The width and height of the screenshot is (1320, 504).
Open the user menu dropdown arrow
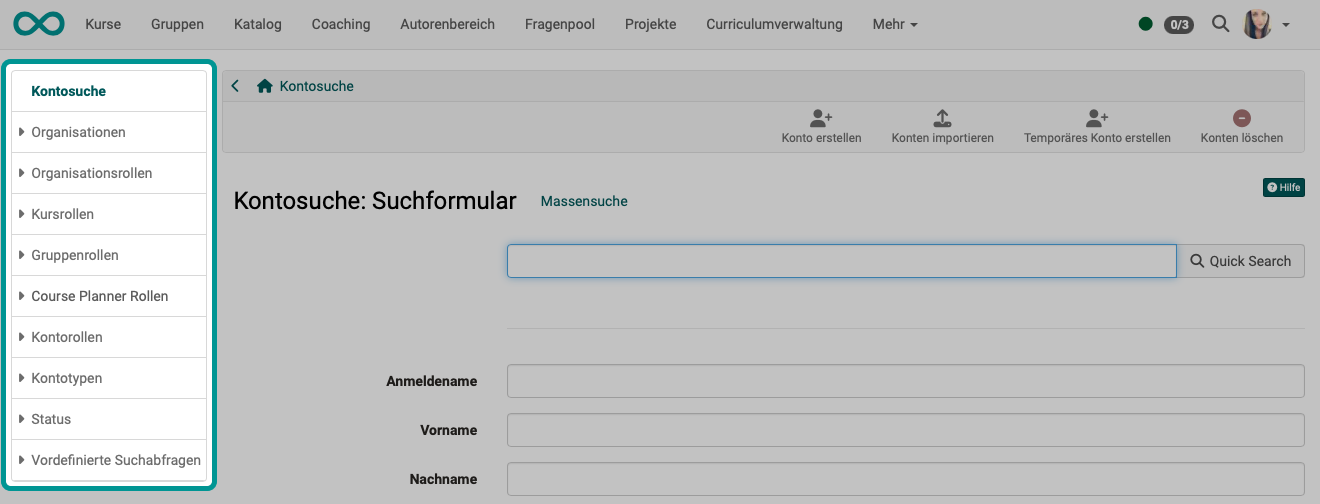1285,25
